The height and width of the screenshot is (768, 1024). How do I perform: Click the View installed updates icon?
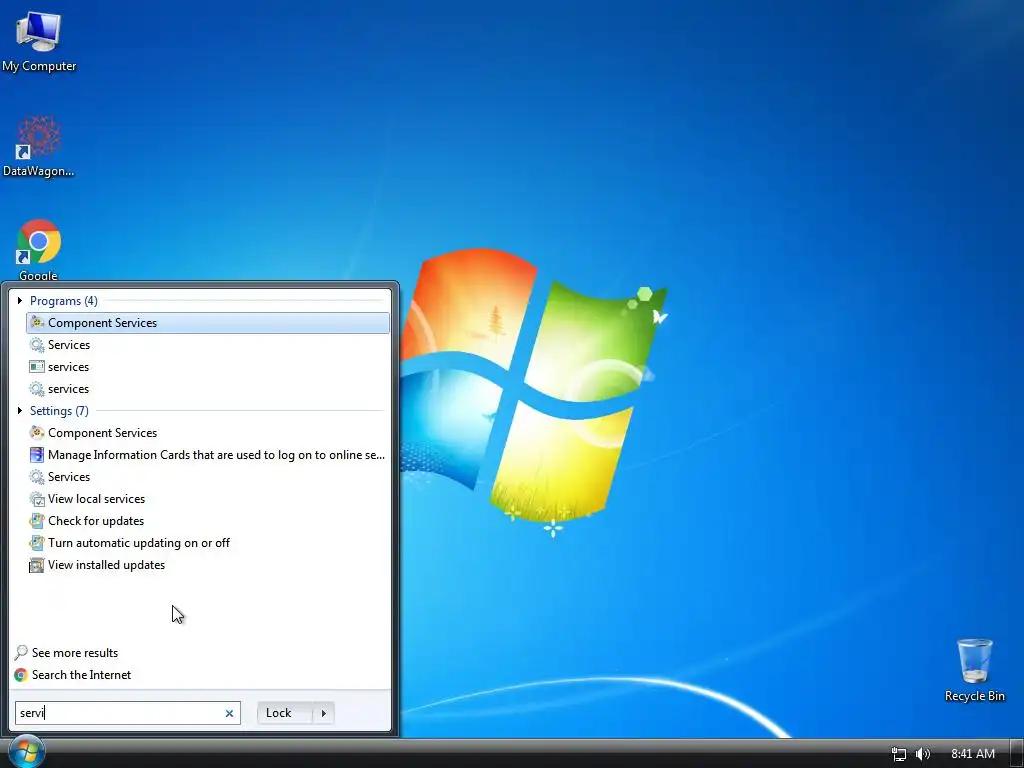37,565
